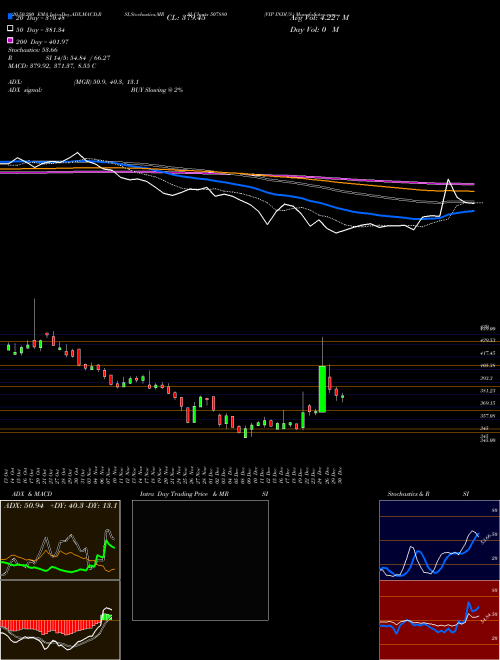This screenshot has height=660, width=500.
Task: Click the 417.45 price axis label
Action: (487, 353)
